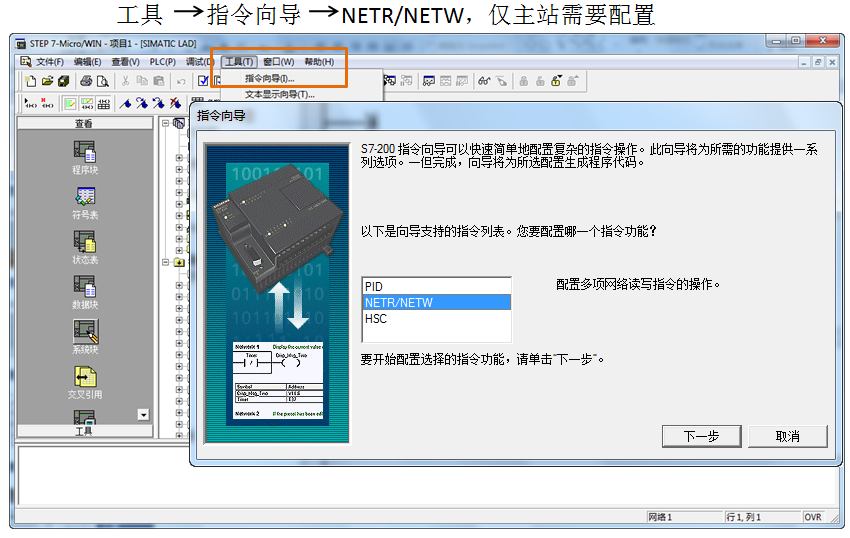Viewport: 850px width, 538px height.
Task: Click the 工具 navigation bar button
Action: click(x=85, y=431)
